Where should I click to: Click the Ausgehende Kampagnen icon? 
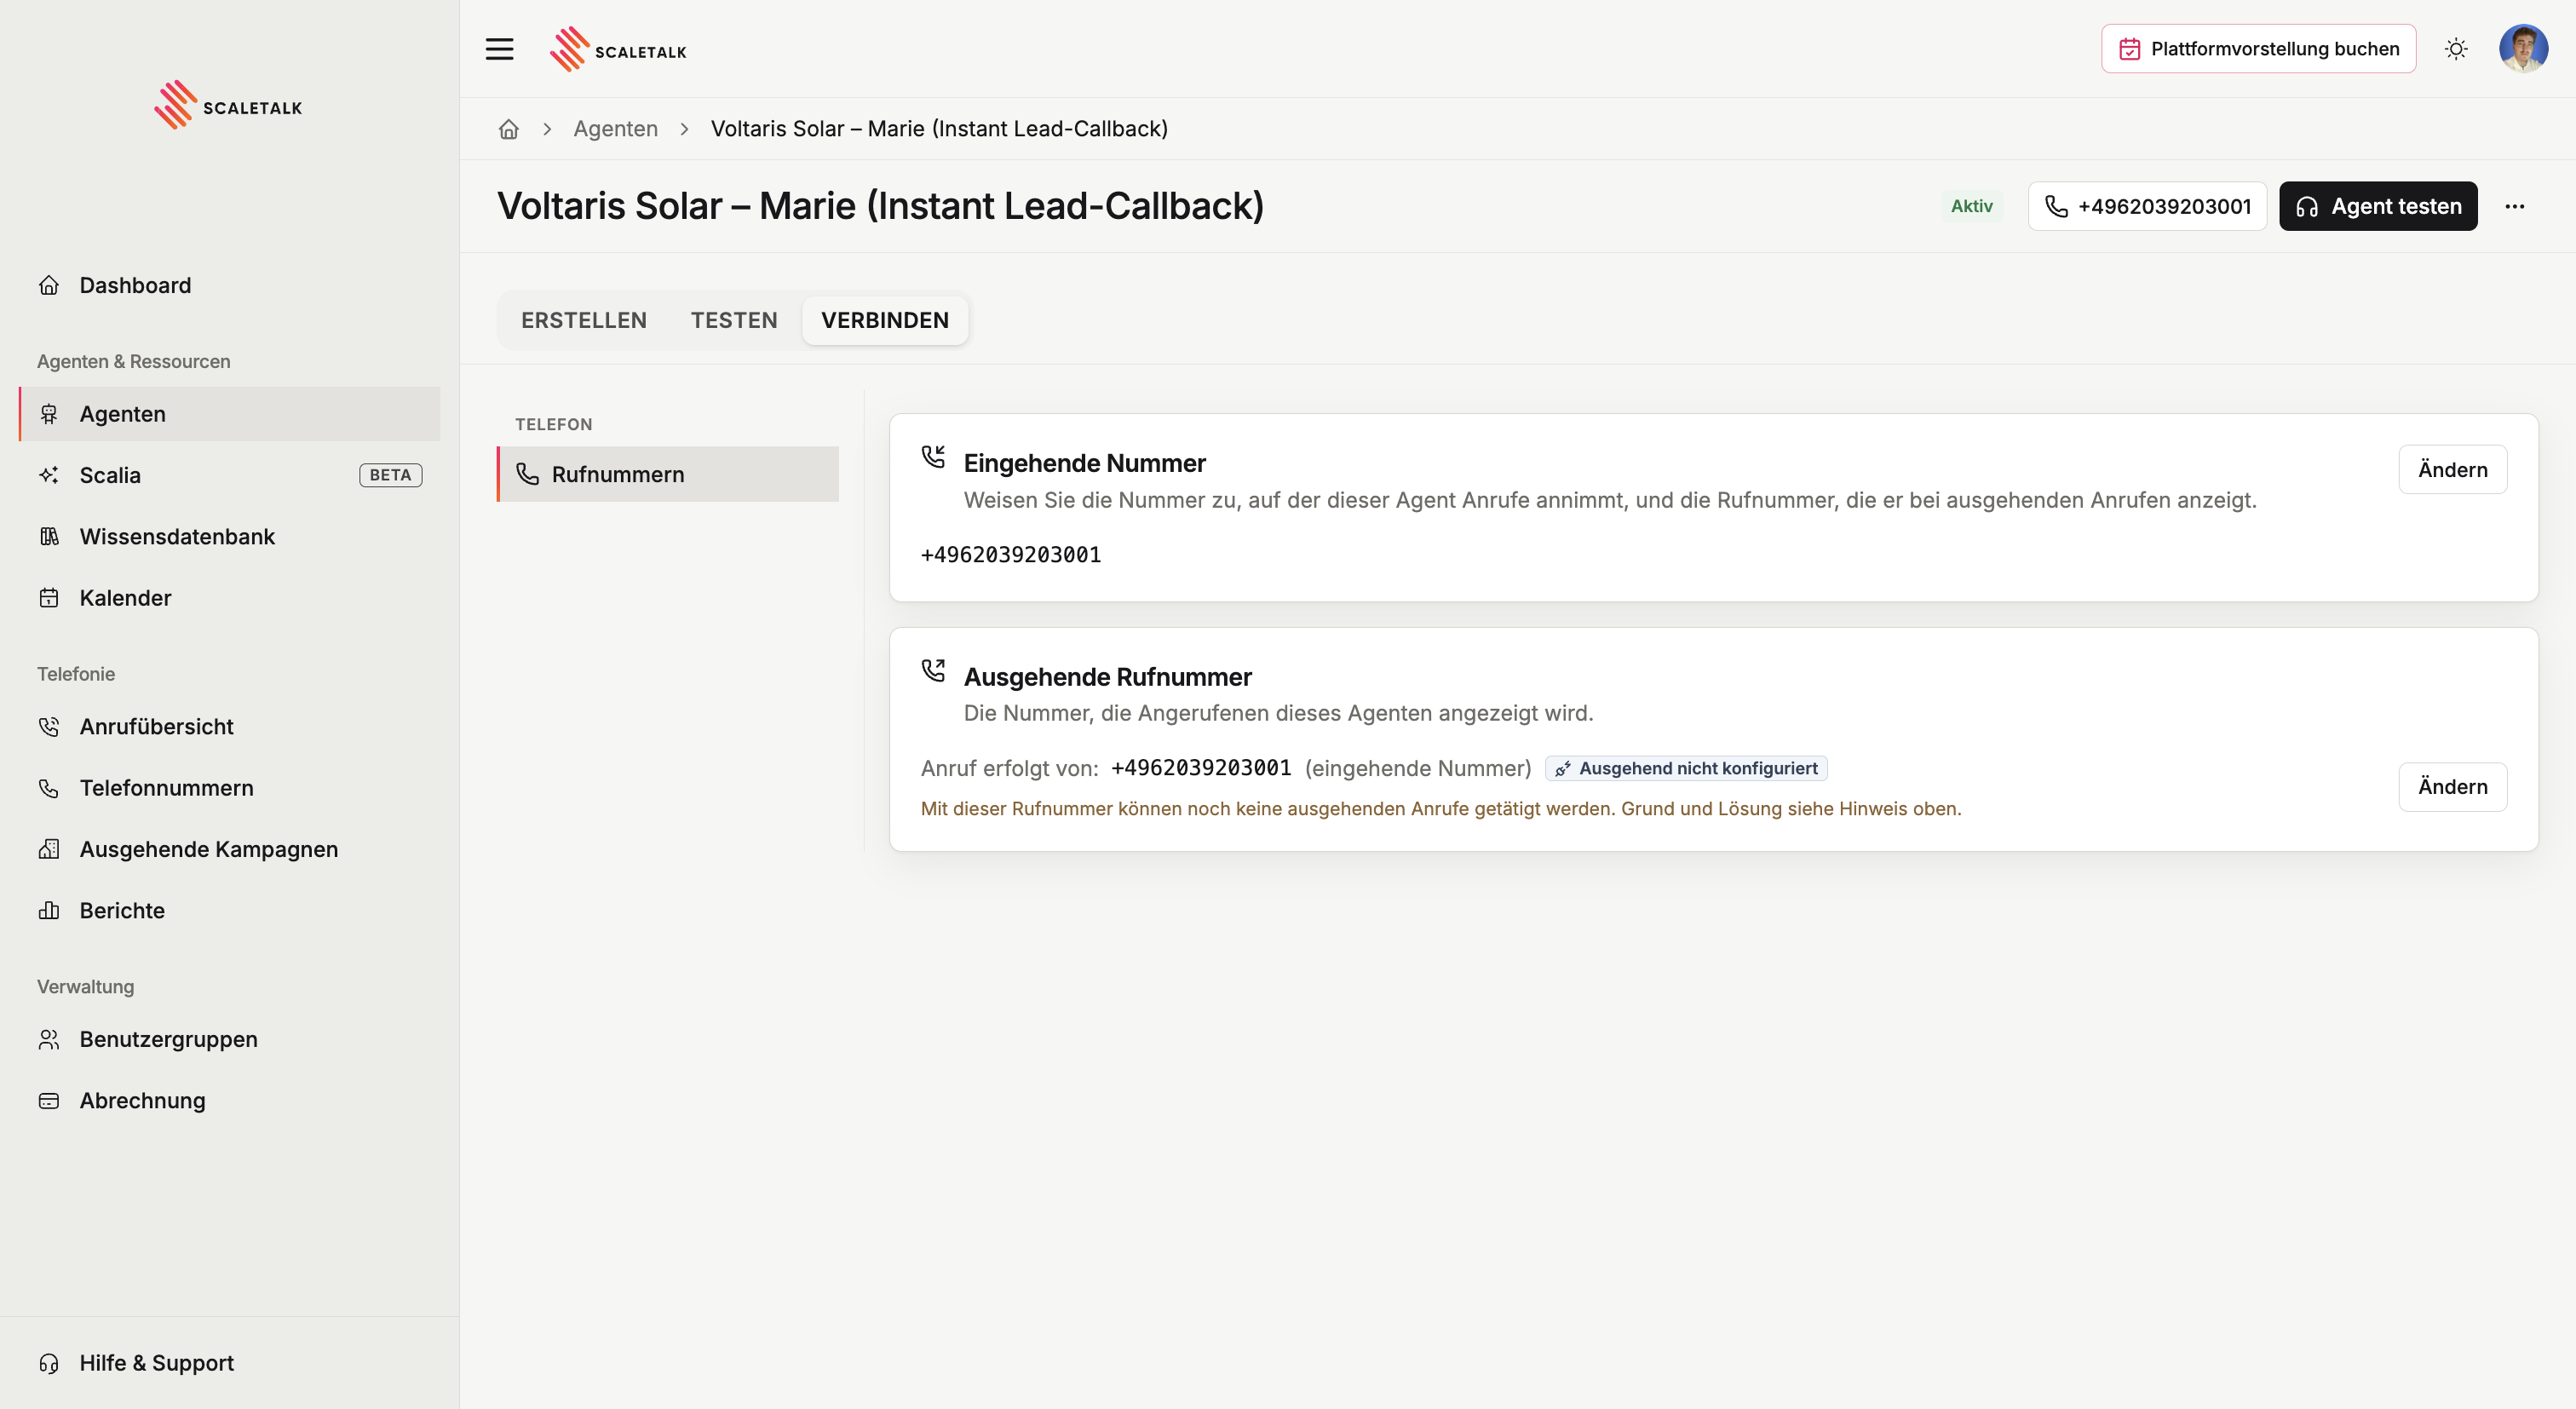coord(49,849)
